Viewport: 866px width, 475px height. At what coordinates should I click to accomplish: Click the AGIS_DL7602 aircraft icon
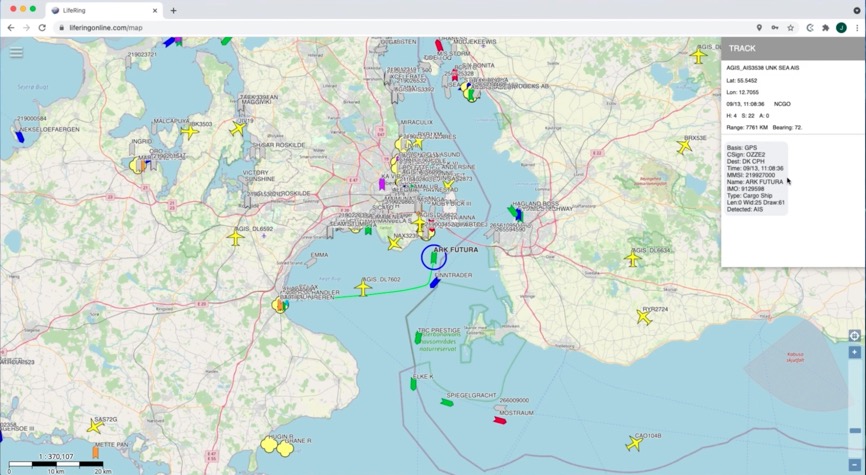tap(363, 289)
